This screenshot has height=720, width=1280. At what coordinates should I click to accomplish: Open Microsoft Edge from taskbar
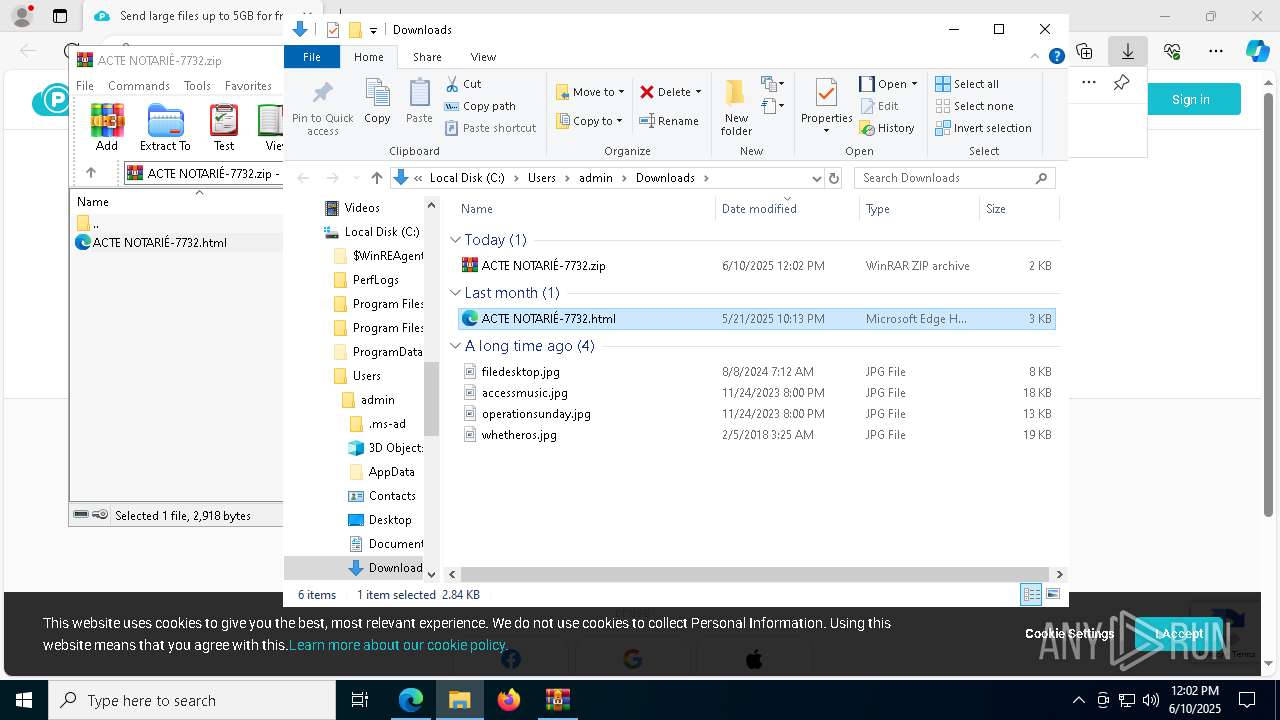tap(411, 700)
